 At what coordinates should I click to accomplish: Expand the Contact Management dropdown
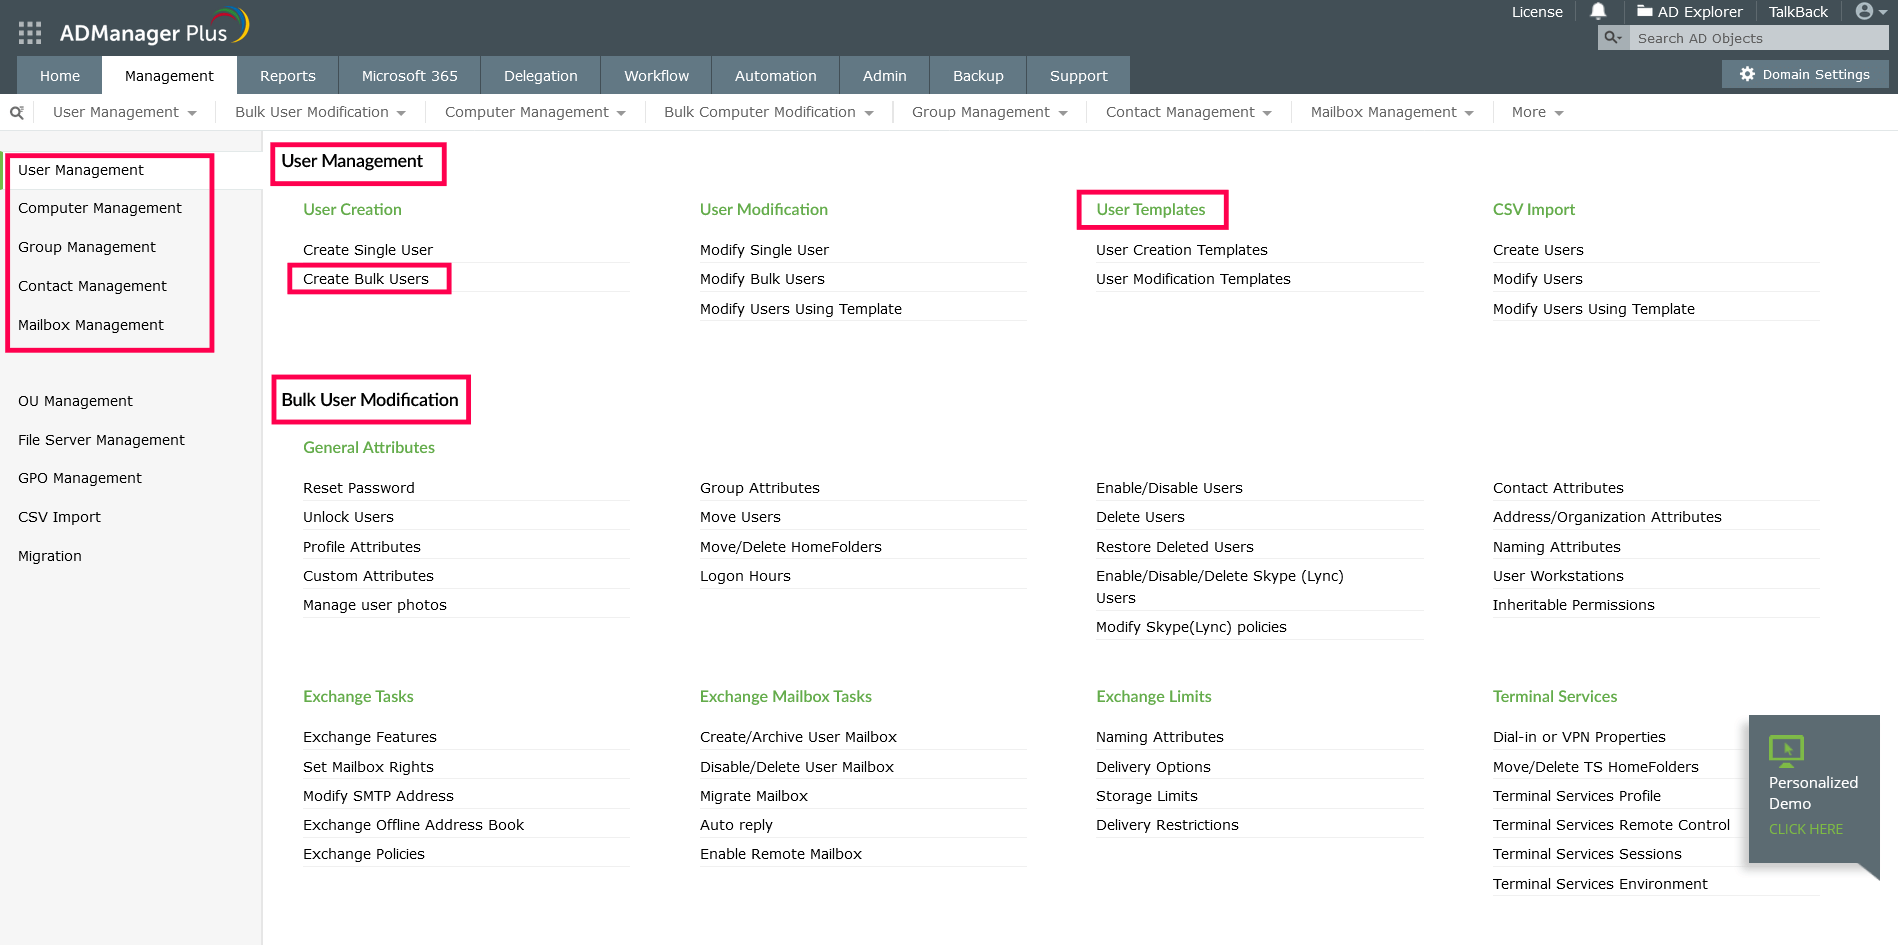pos(1188,112)
